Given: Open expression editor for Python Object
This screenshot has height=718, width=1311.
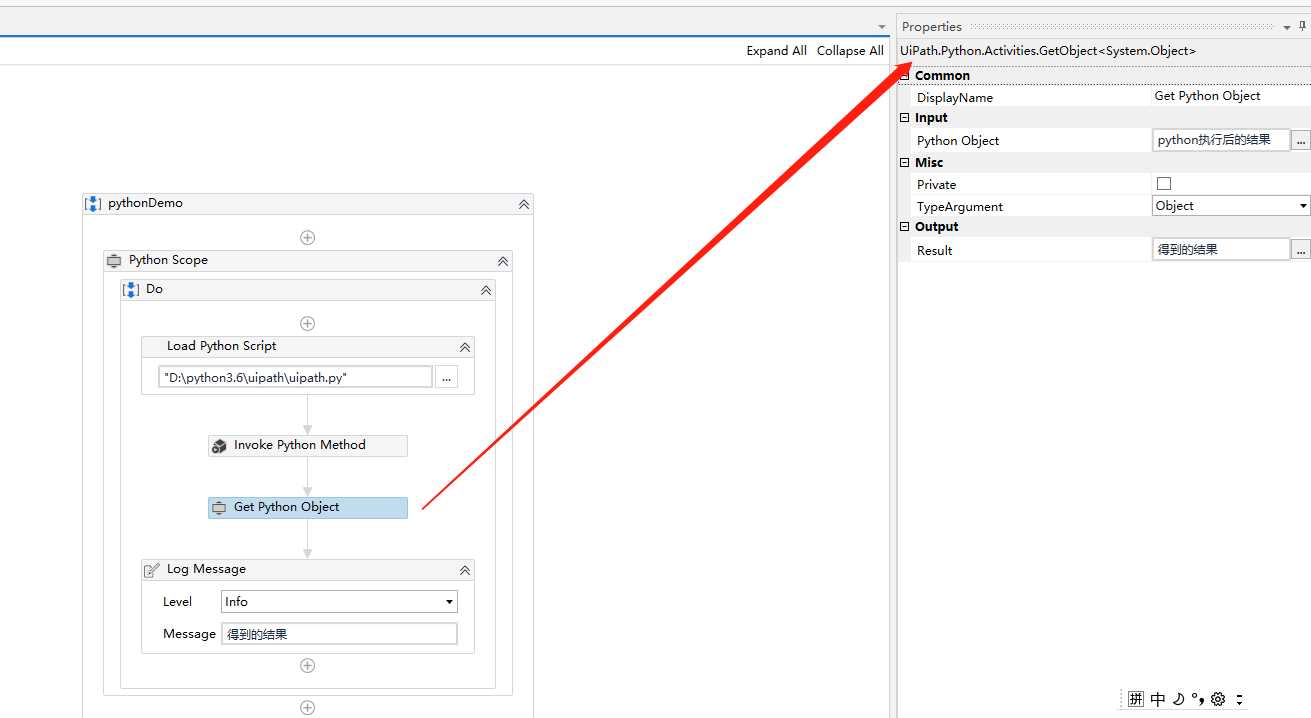Looking at the screenshot, I should point(1301,141).
